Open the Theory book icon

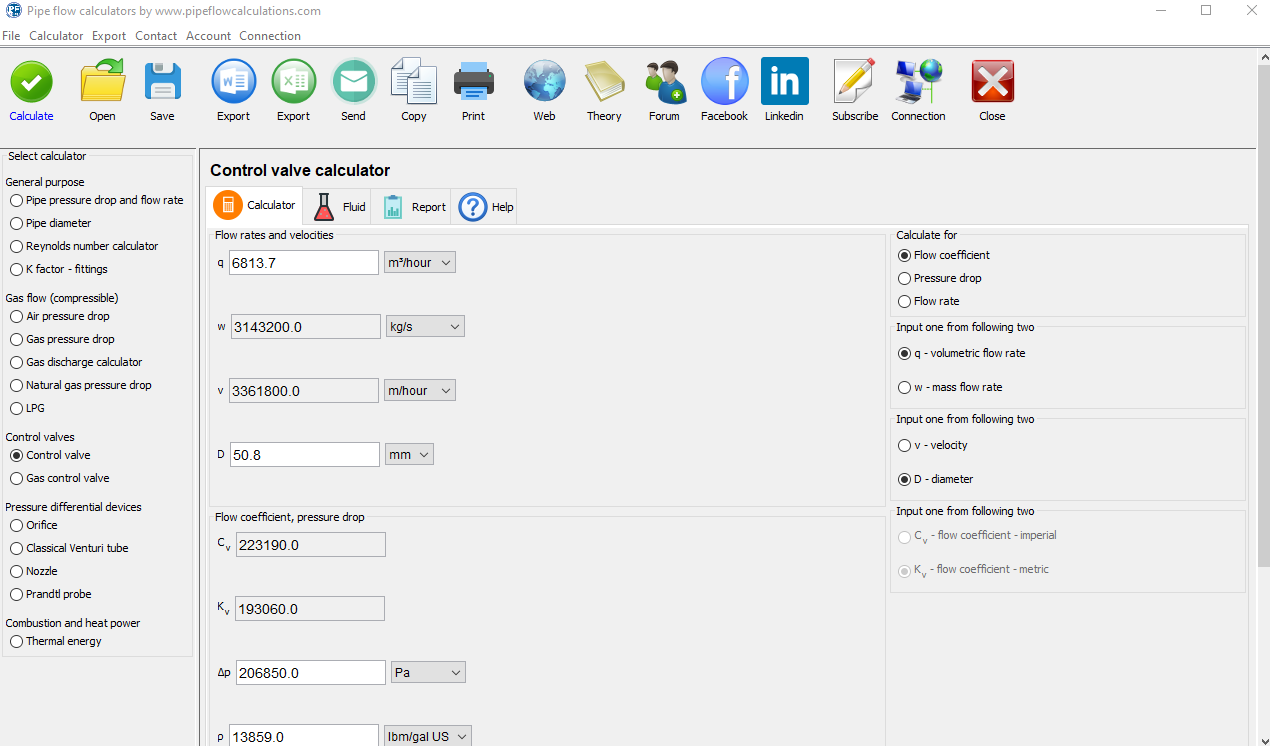(604, 82)
